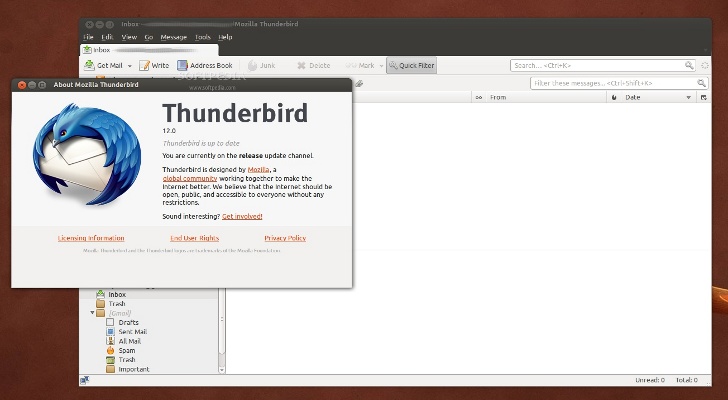Image resolution: width=728 pixels, height=400 pixels.
Task: Click the [Gmail] folder label
Action: point(120,313)
